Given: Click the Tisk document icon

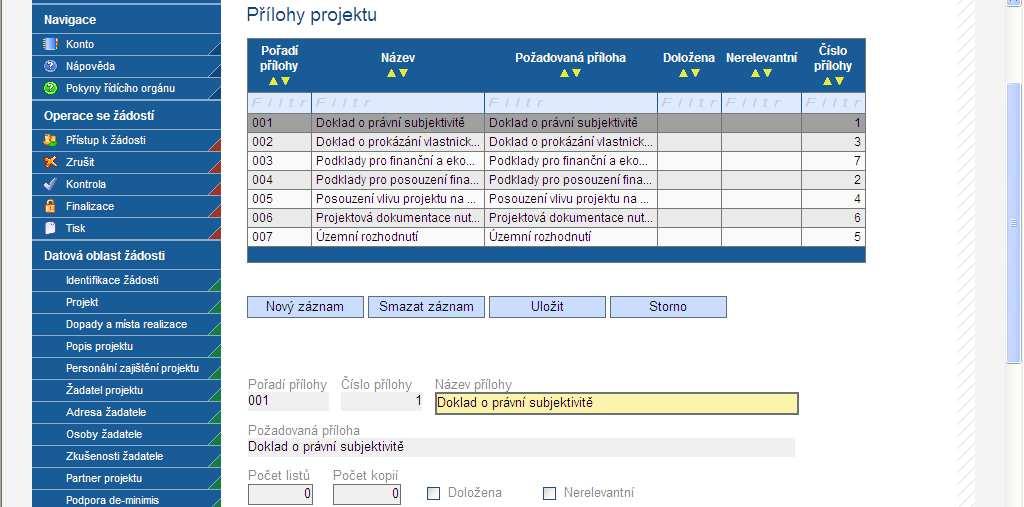Looking at the screenshot, I should (x=50, y=228).
